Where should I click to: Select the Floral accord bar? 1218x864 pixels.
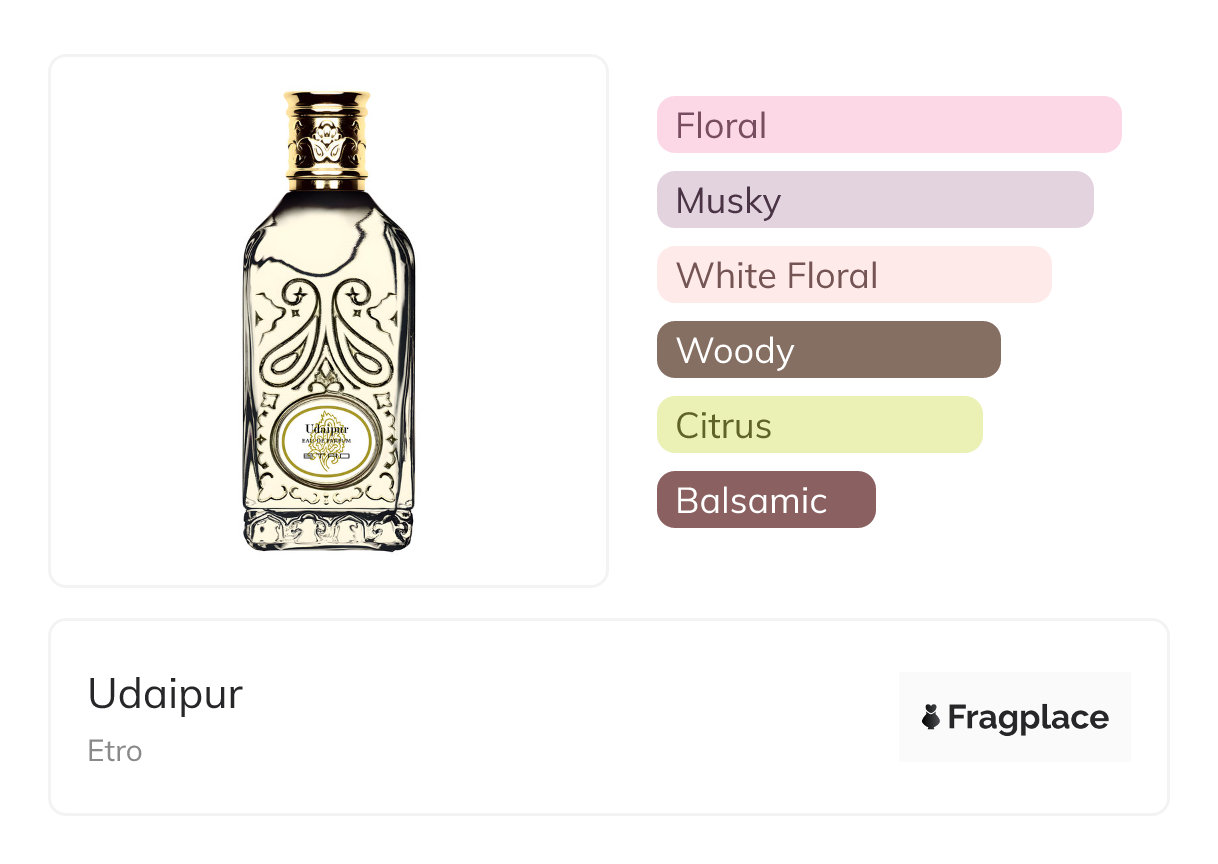[889, 125]
